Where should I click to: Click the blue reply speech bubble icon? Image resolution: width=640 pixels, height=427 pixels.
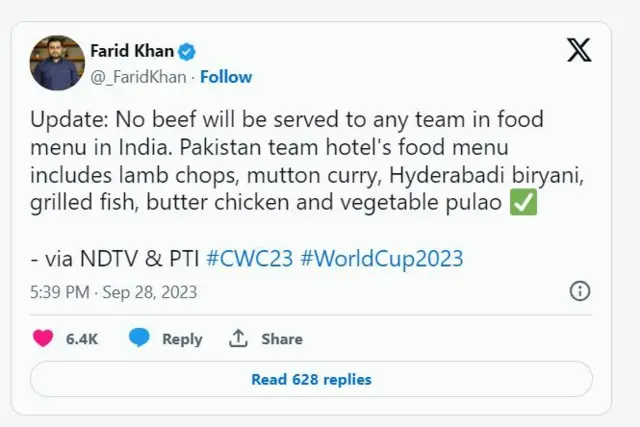[x=140, y=339]
